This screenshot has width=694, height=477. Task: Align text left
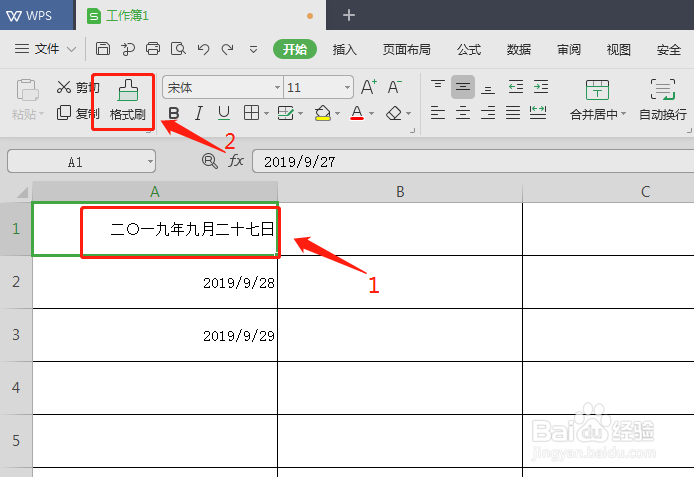[438, 113]
